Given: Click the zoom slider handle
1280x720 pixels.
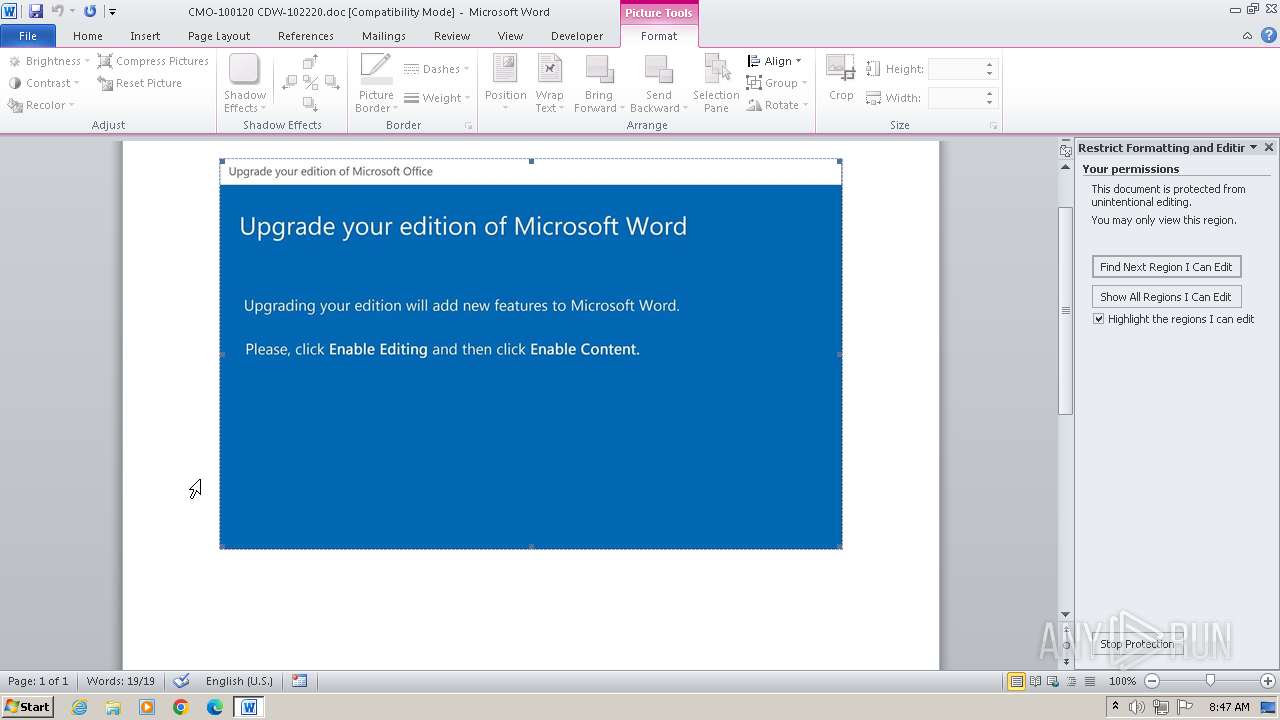Looking at the screenshot, I should [x=1210, y=681].
